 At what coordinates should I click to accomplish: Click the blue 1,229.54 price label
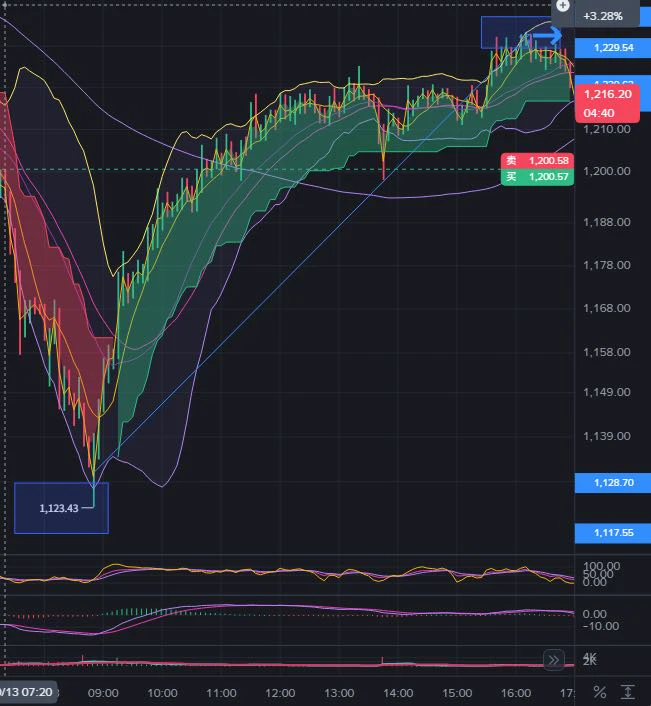pyautogui.click(x=613, y=48)
